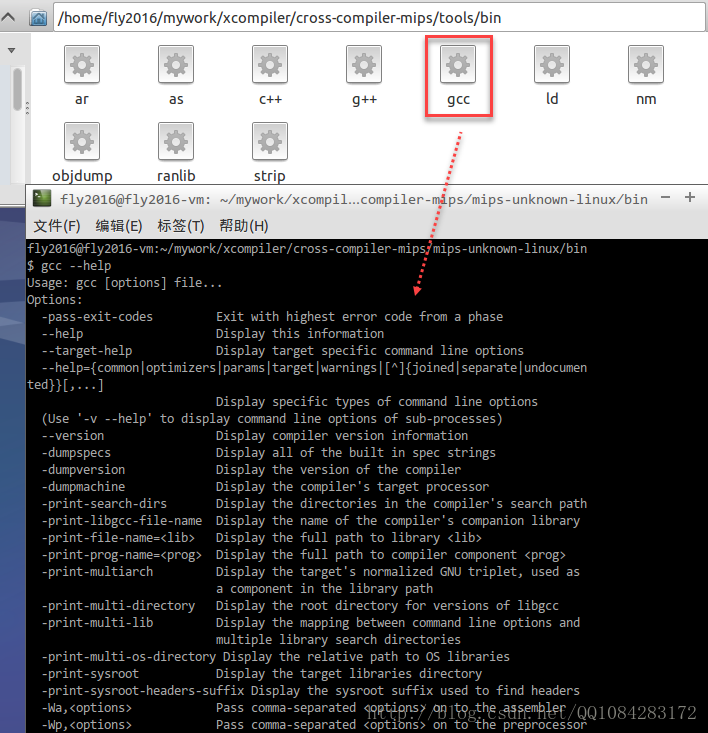Viewport: 708px width, 733px height.
Task: Click the '-dumpspecs' option text
Action: 76,453
